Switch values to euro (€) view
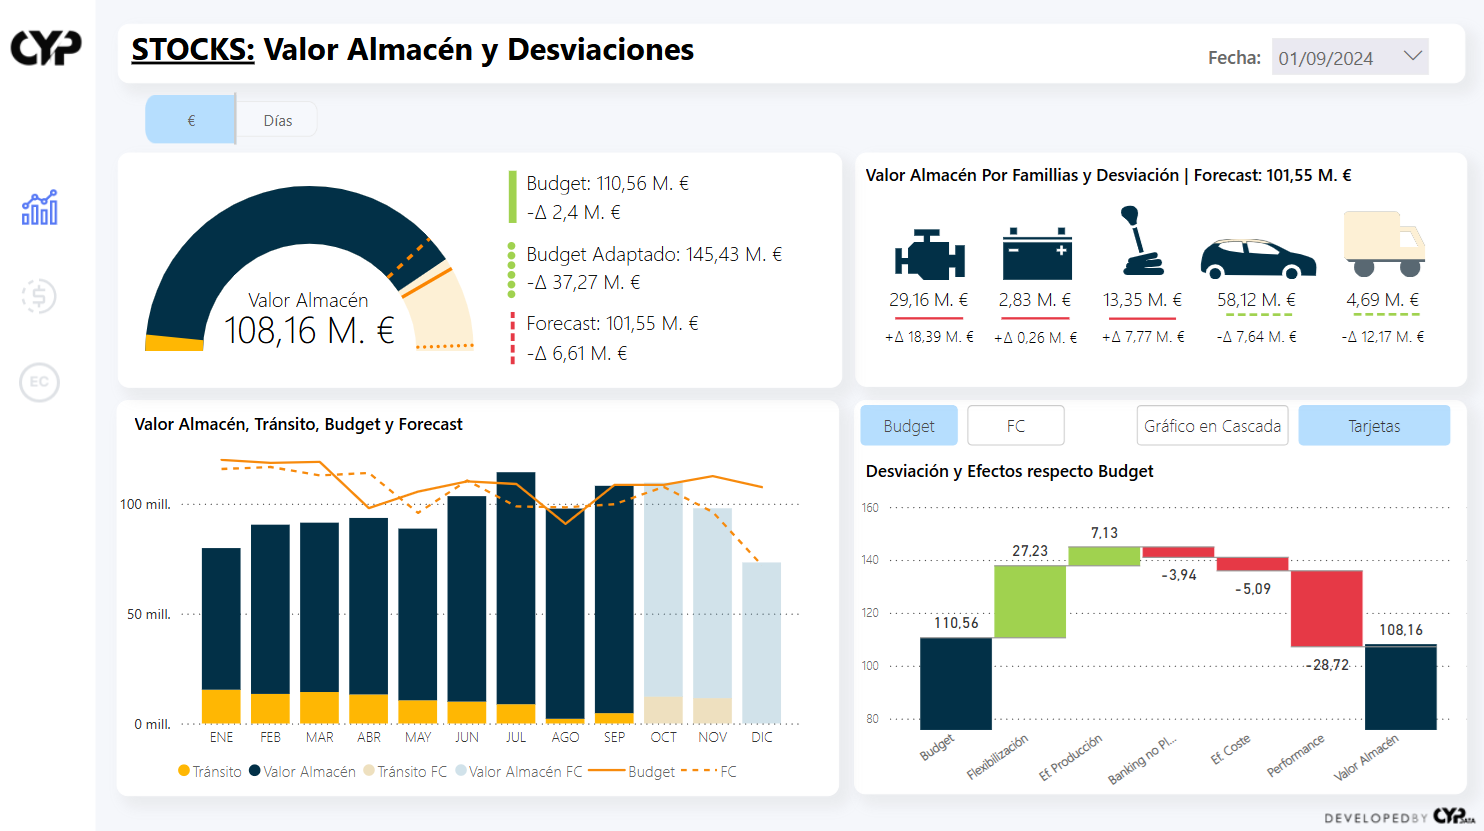This screenshot has height=831, width=1484. (191, 120)
